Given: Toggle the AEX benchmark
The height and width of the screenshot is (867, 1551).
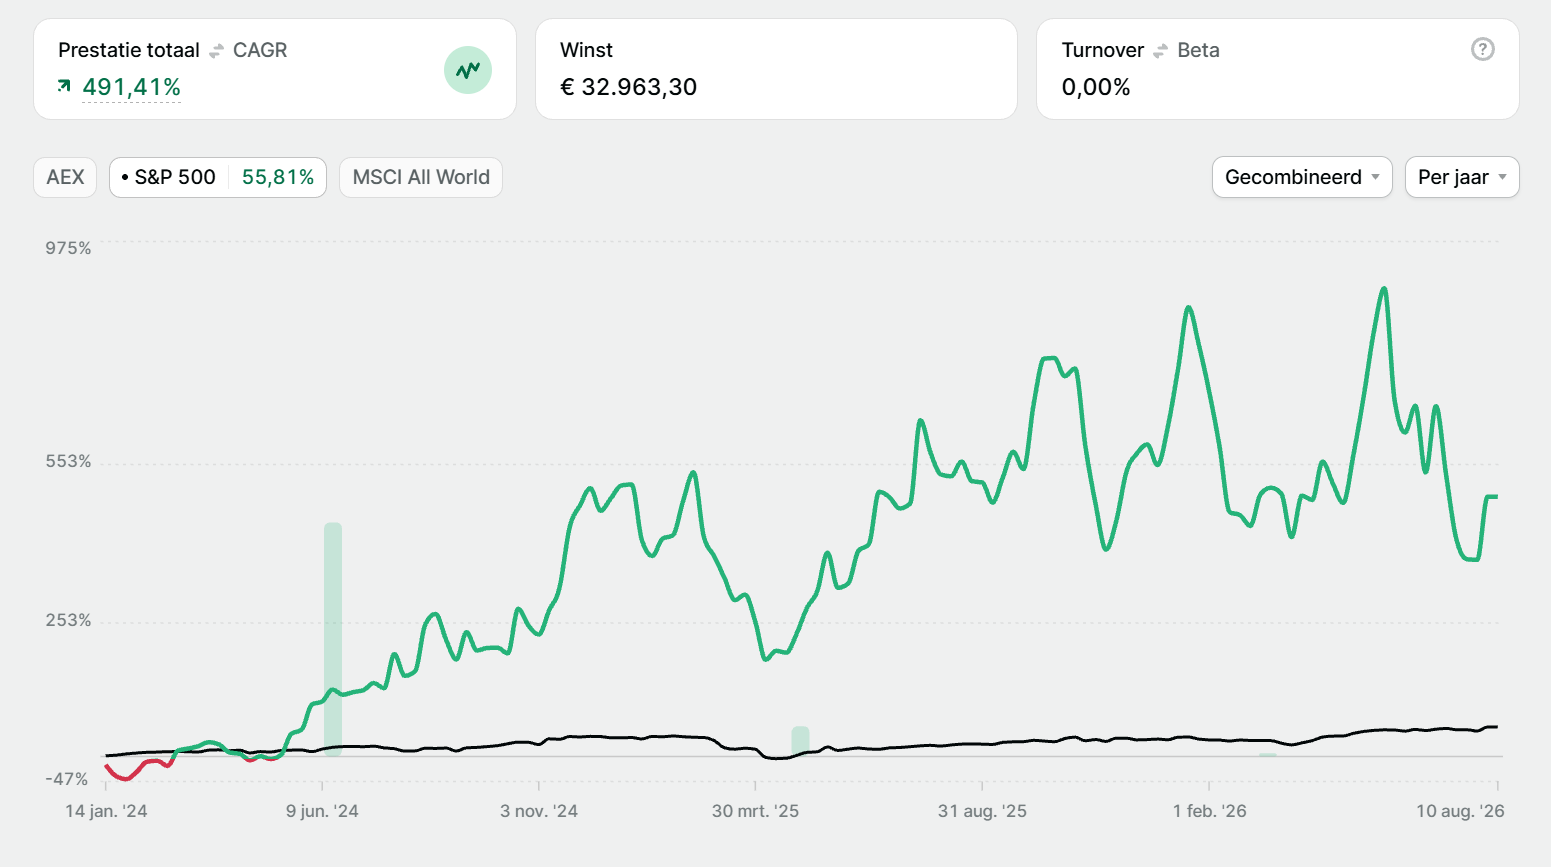Looking at the screenshot, I should click(x=65, y=177).
